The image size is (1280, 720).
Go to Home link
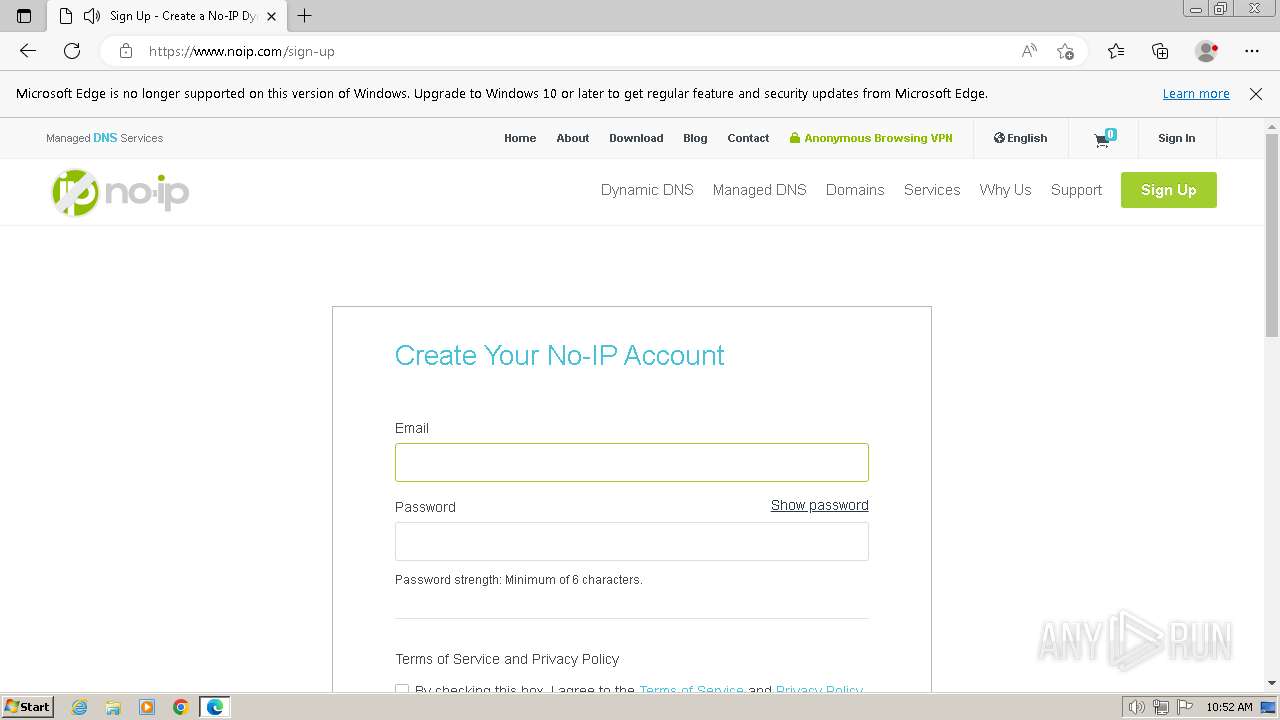(520, 138)
